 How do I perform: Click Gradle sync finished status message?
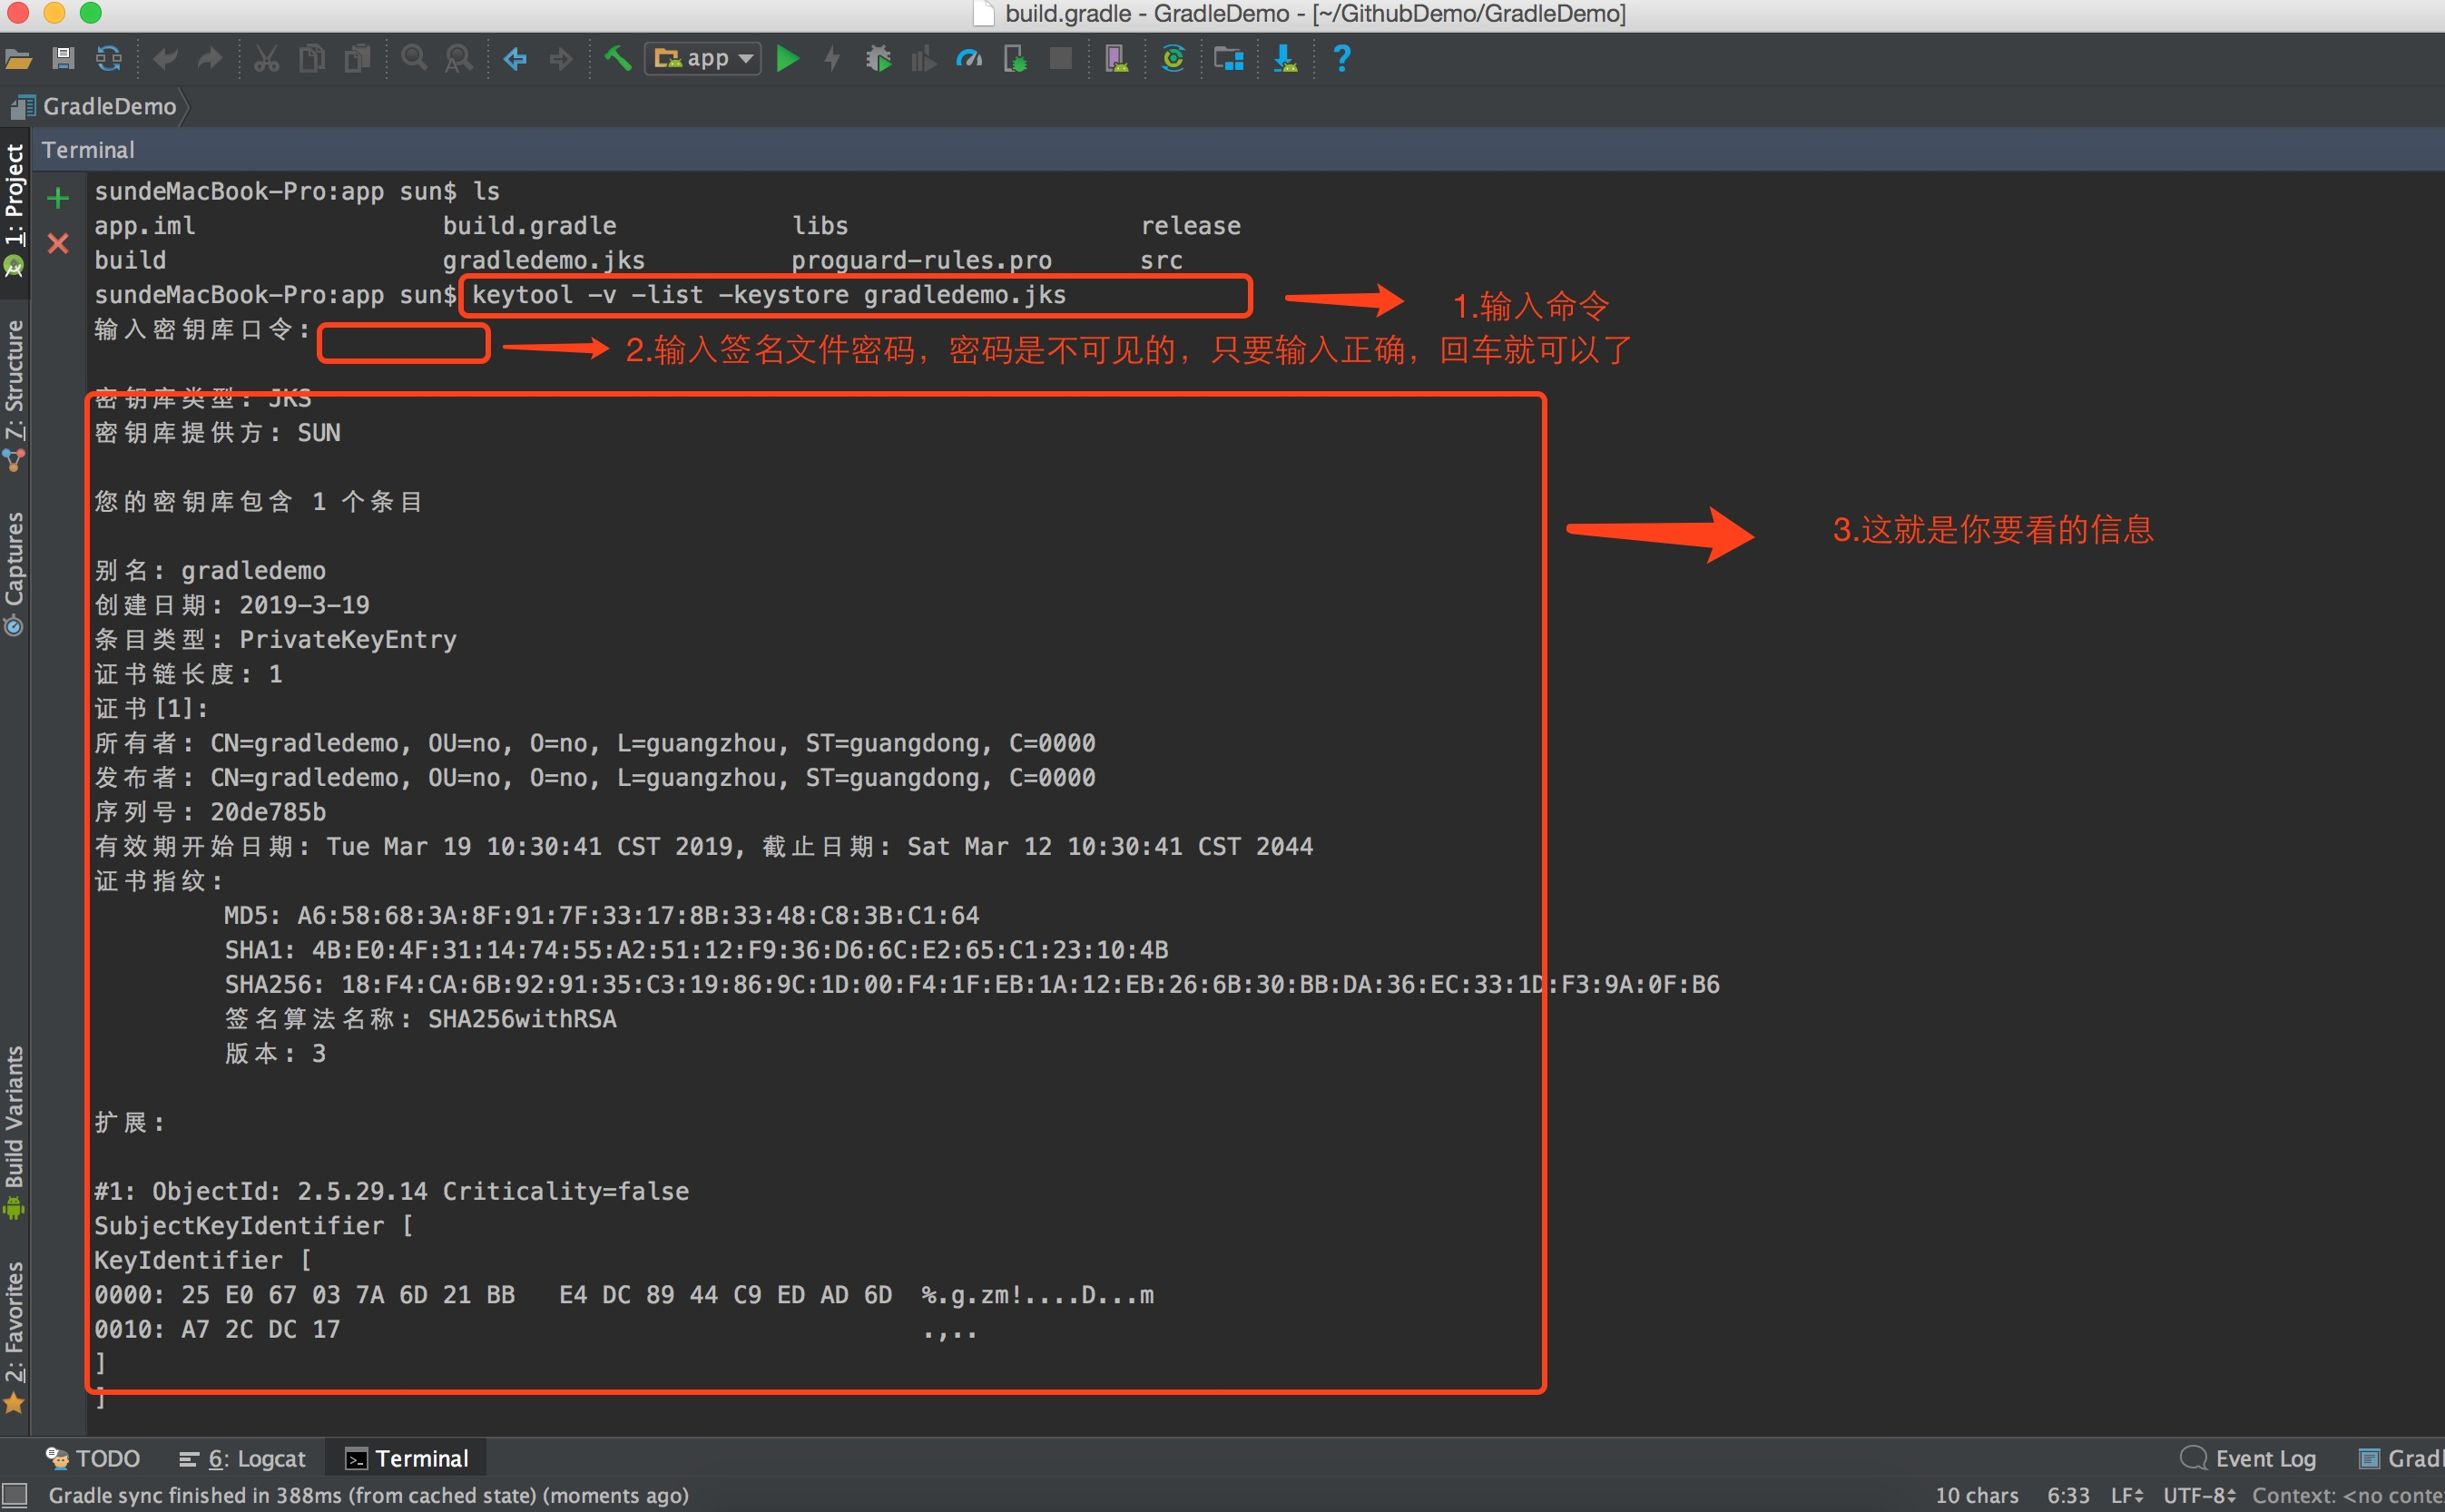(x=368, y=1495)
